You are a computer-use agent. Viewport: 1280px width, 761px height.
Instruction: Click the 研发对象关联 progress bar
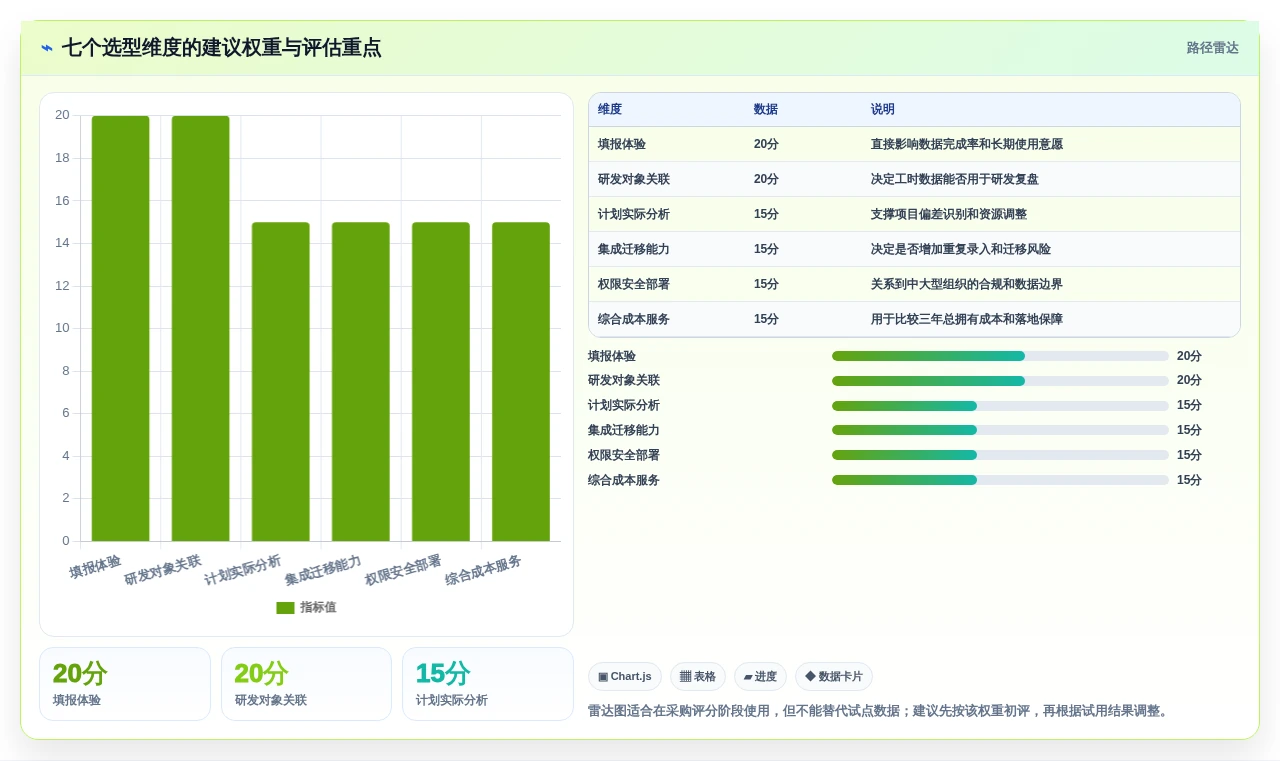tap(1000, 381)
